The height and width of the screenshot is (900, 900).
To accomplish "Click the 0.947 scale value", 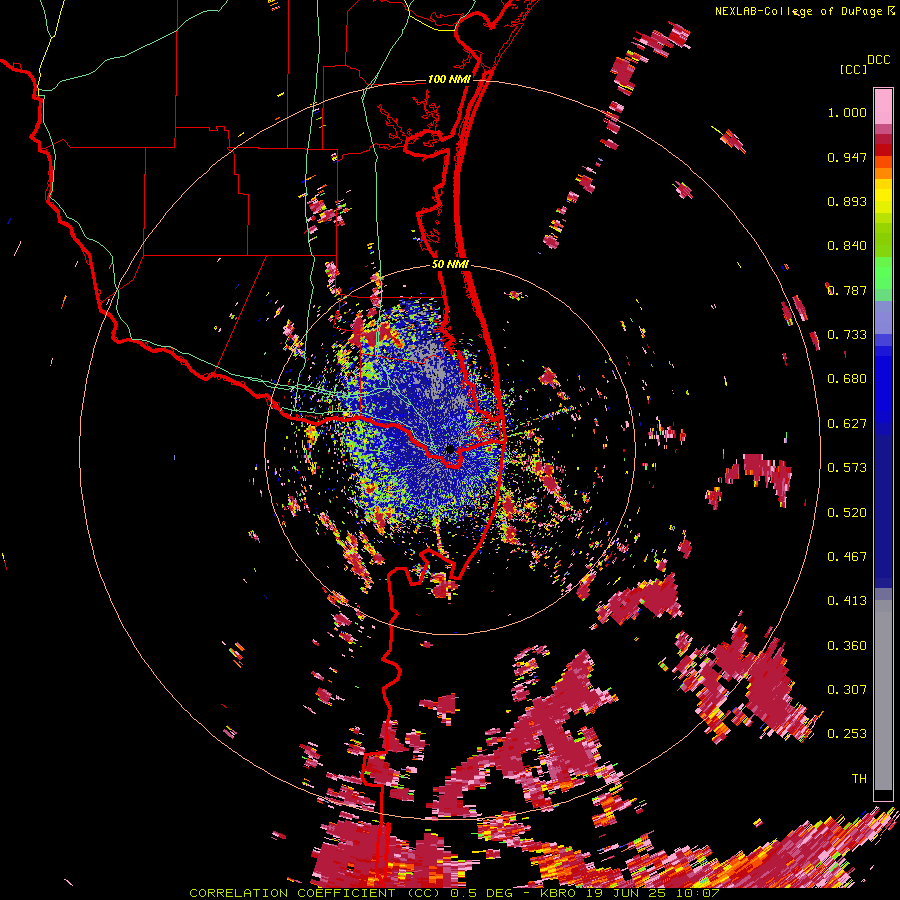I will [847, 157].
